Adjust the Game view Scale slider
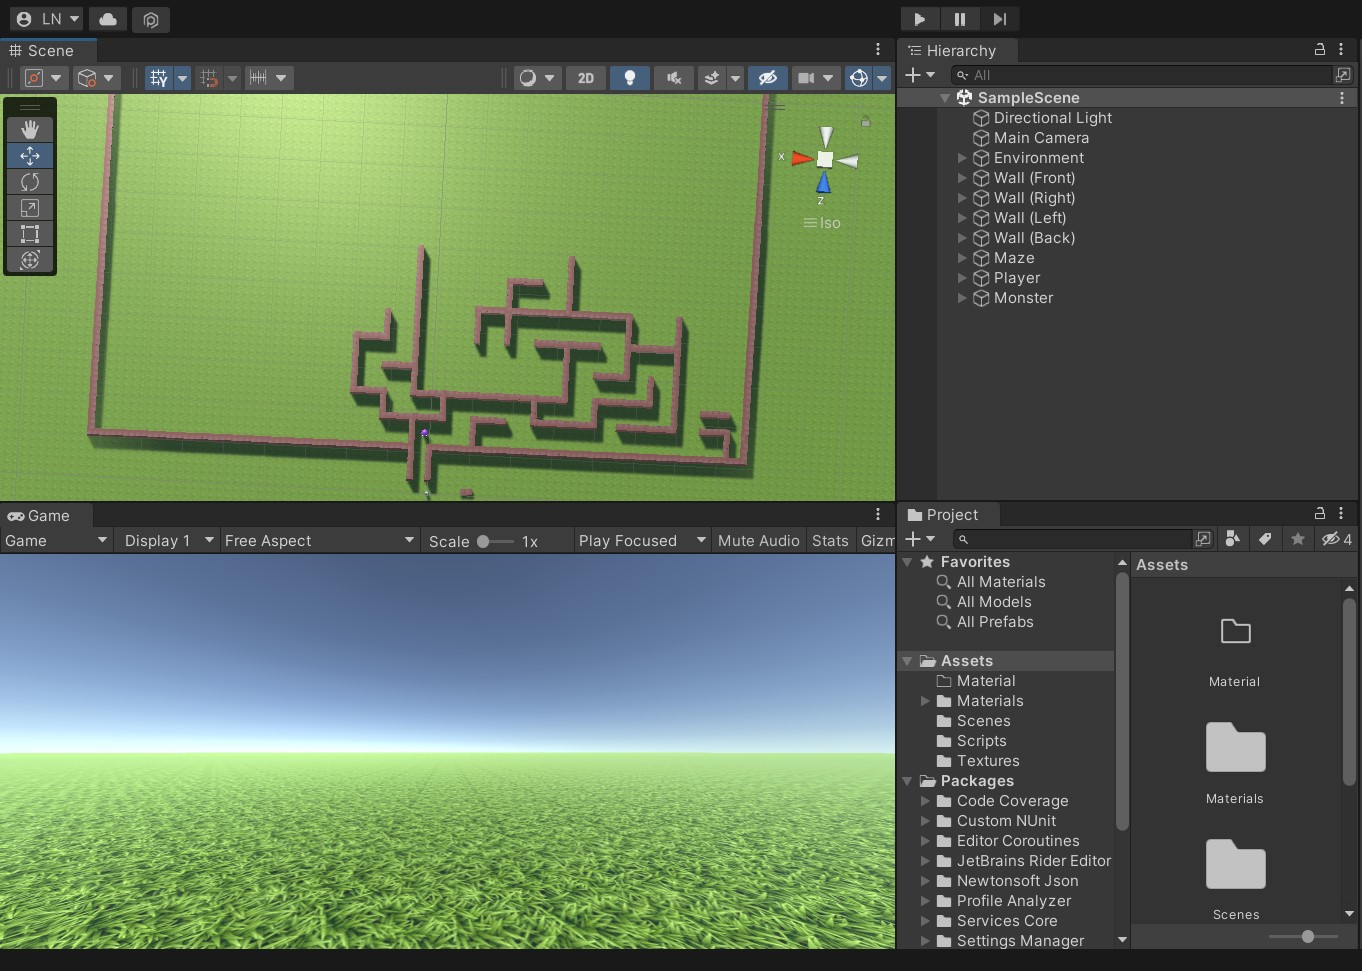1362x971 pixels. [x=494, y=541]
